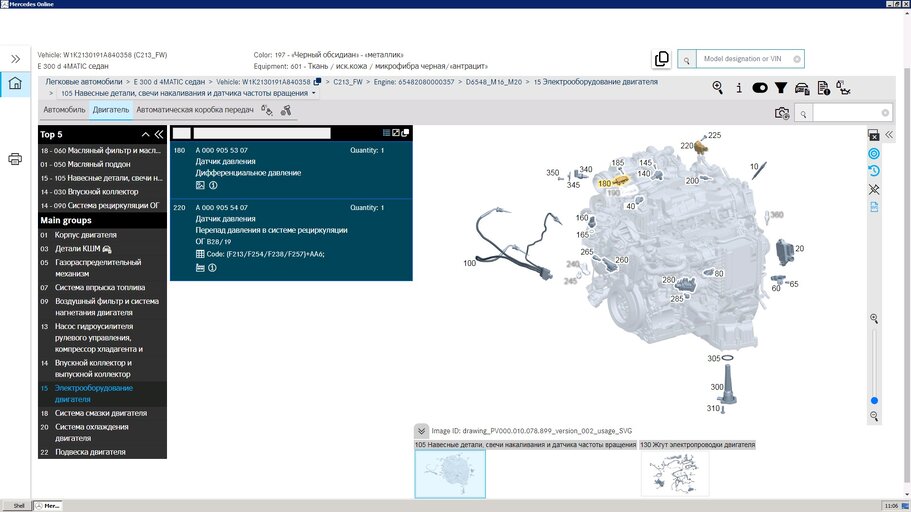This screenshot has height=512, width=911.
Task: Click the zoom-plus search icon in the toolbar
Action: pos(718,88)
